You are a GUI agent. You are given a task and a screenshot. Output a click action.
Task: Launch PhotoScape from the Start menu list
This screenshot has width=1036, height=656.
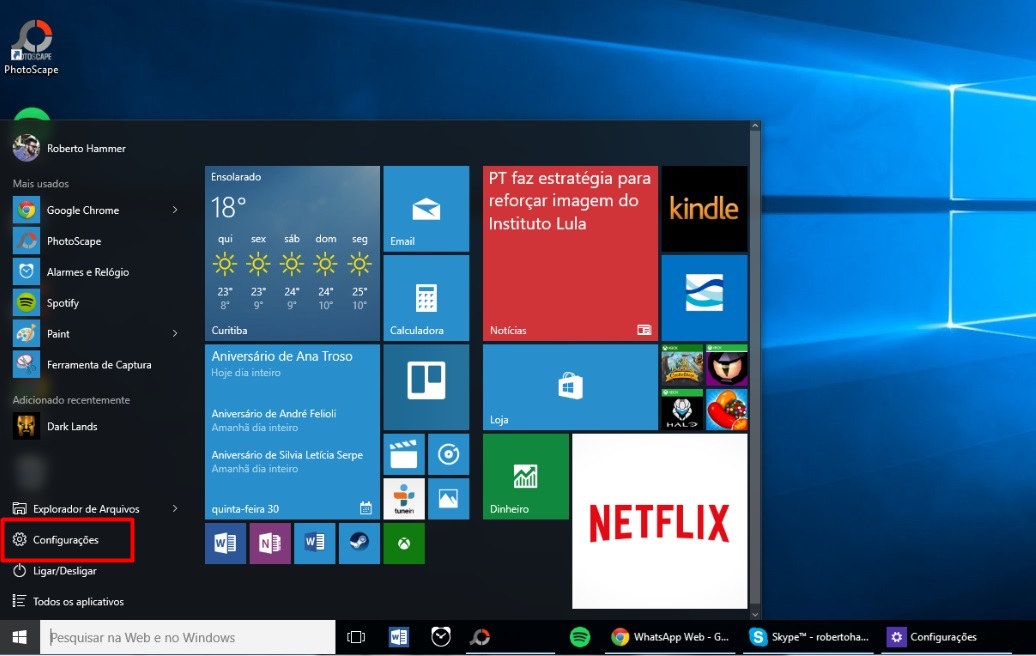click(x=96, y=241)
